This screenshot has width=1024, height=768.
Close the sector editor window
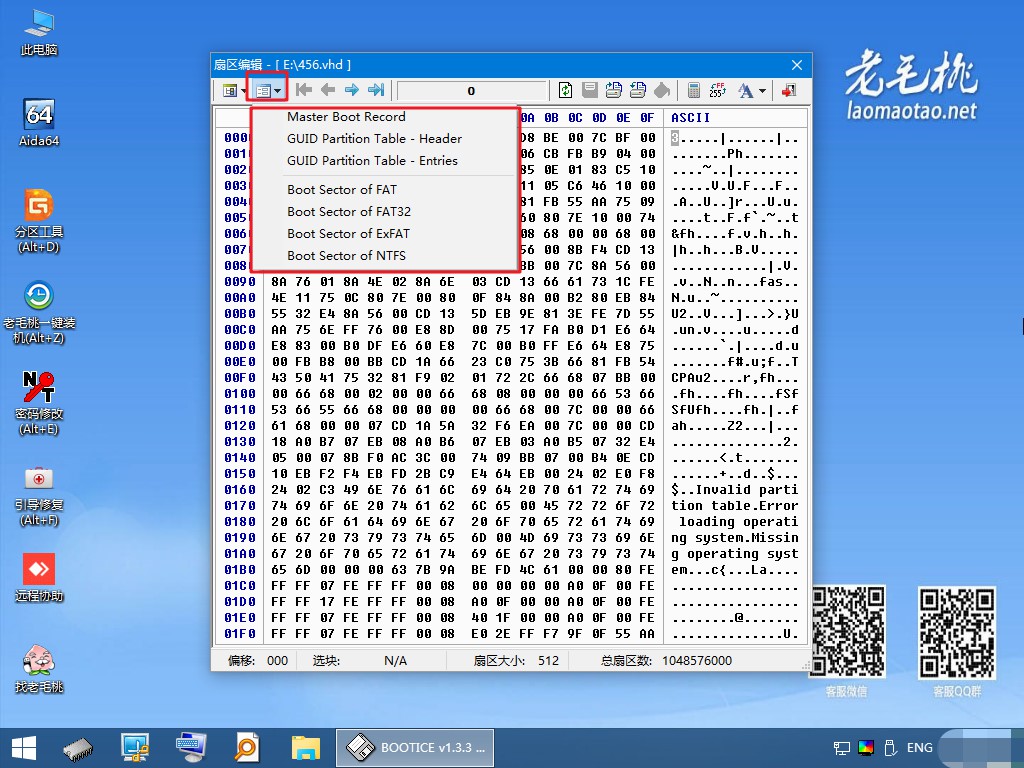tap(797, 65)
